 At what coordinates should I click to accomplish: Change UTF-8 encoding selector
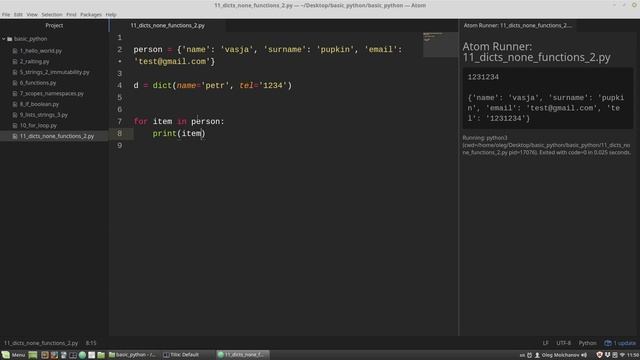pyautogui.click(x=564, y=343)
